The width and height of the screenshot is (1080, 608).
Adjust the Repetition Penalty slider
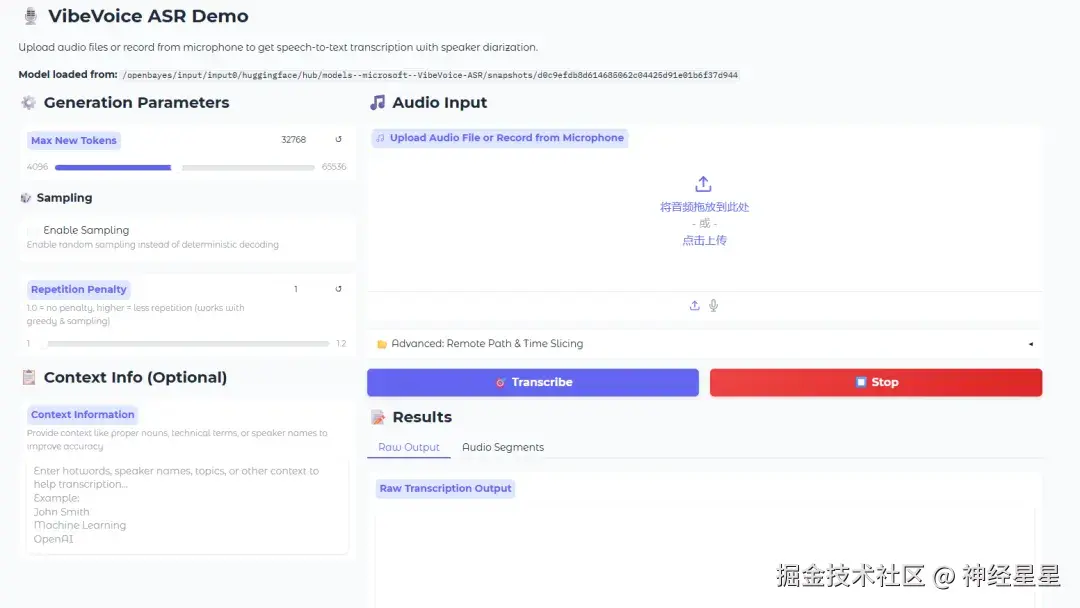point(185,343)
